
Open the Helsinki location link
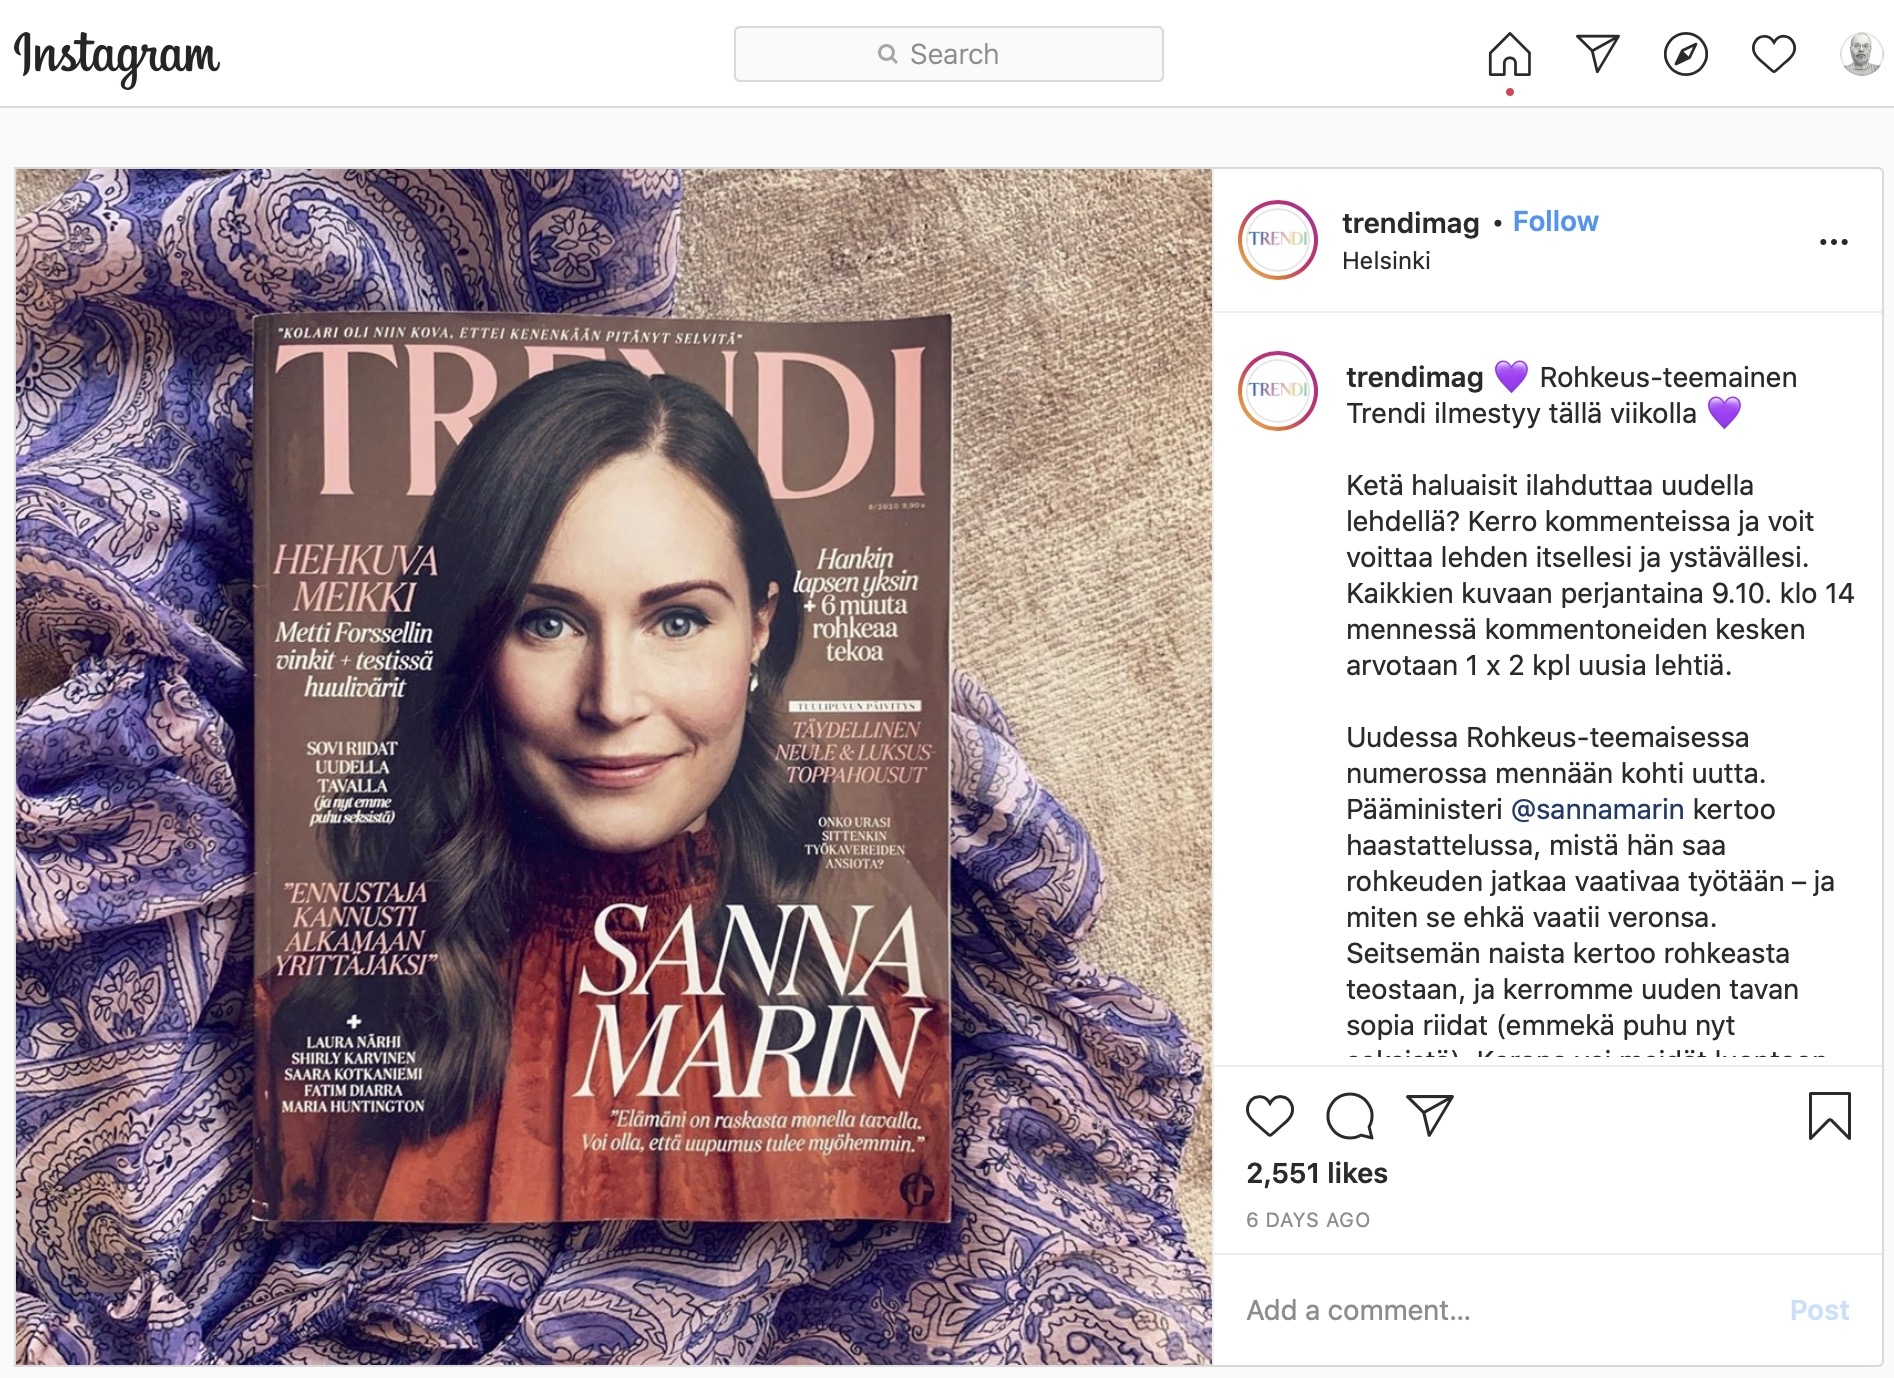tap(1386, 260)
